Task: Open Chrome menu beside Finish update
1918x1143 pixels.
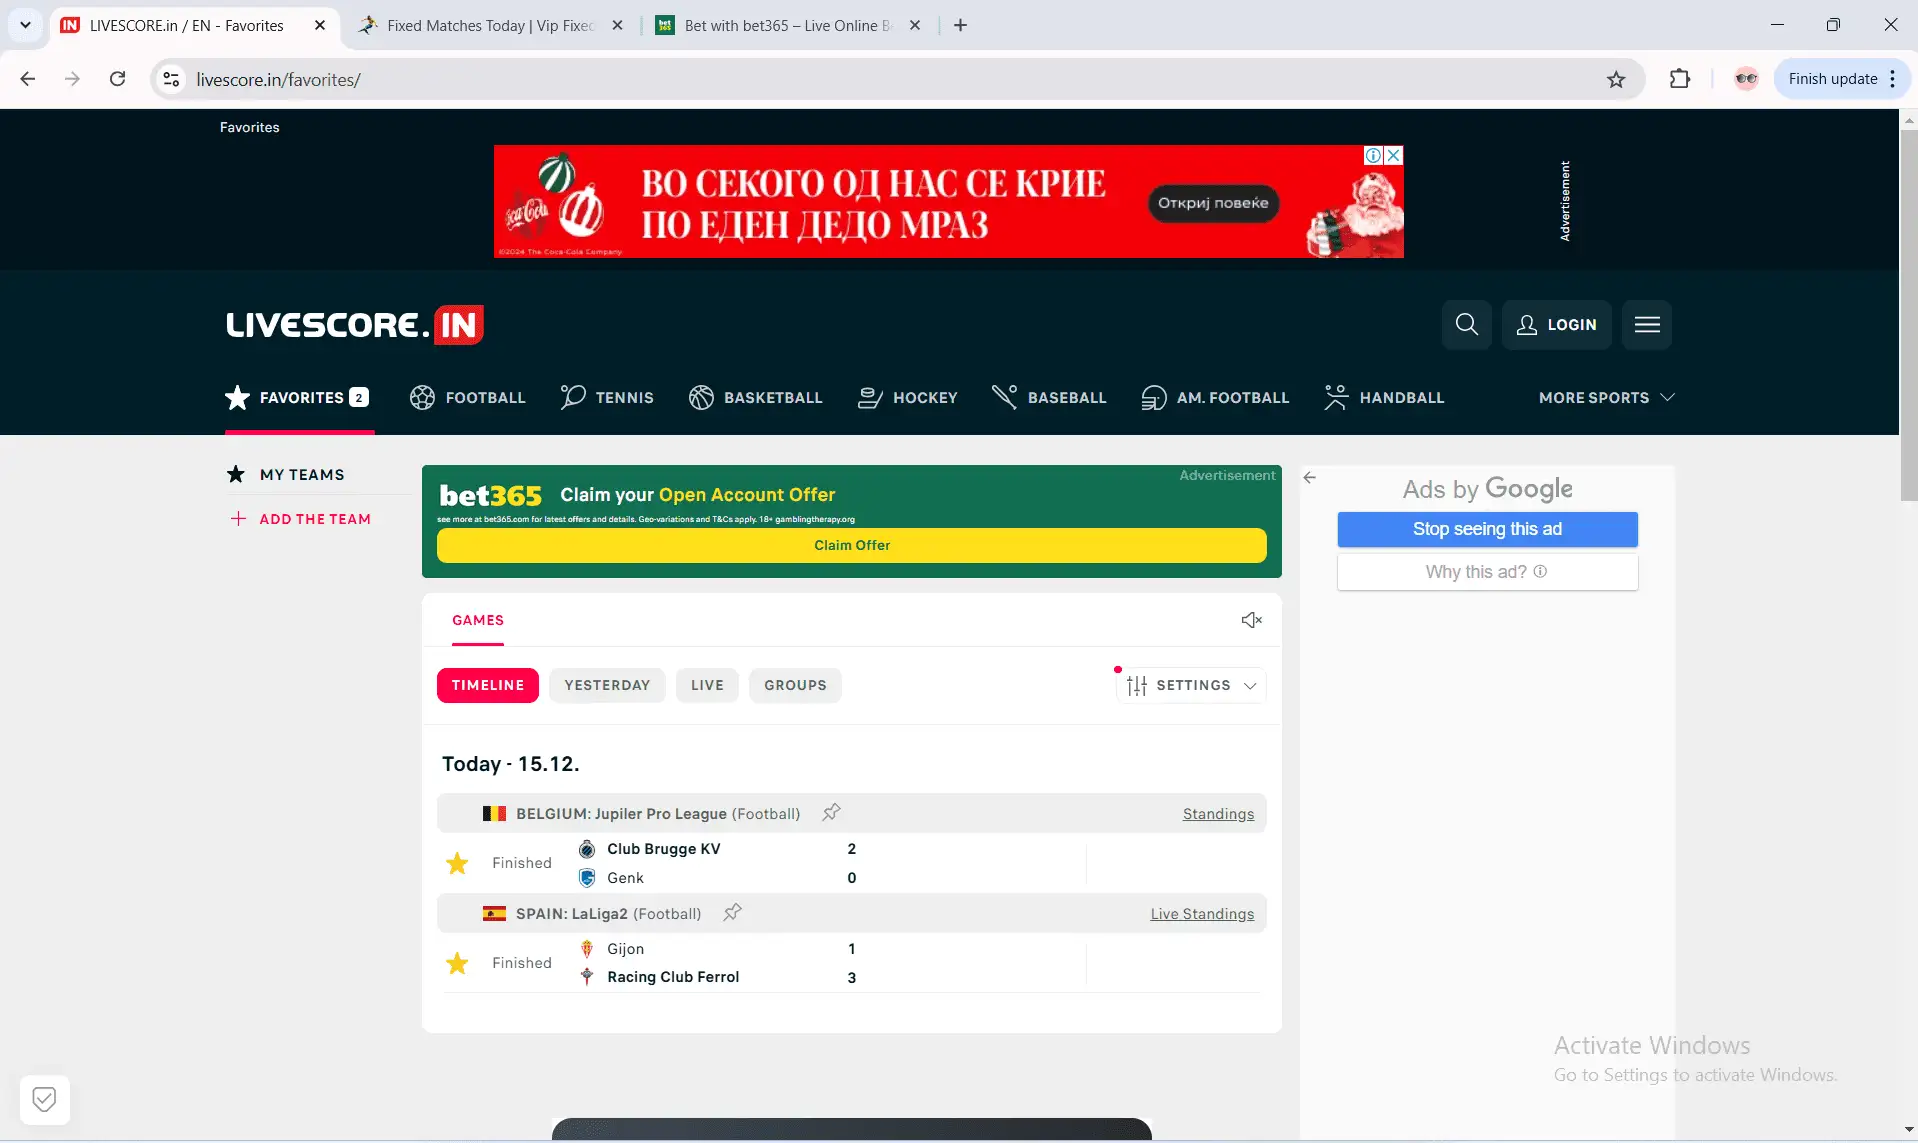Action: coord(1893,79)
